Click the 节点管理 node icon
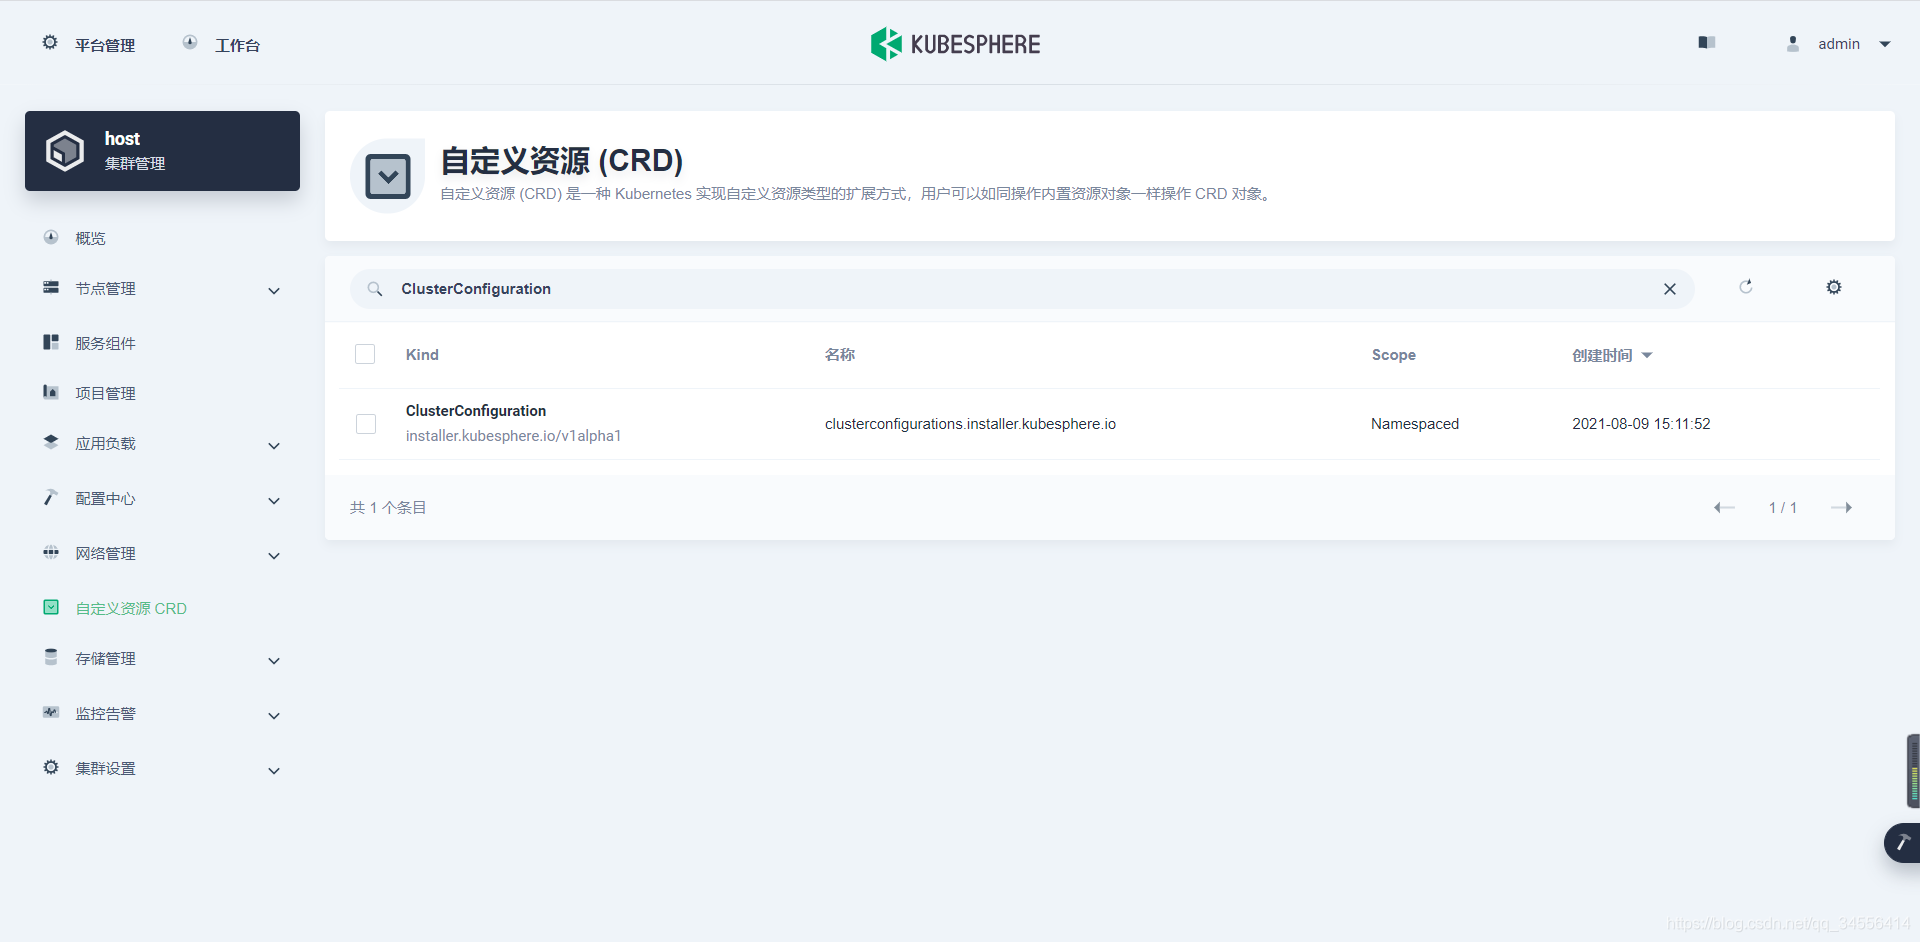Image resolution: width=1920 pixels, height=942 pixels. pos(51,288)
